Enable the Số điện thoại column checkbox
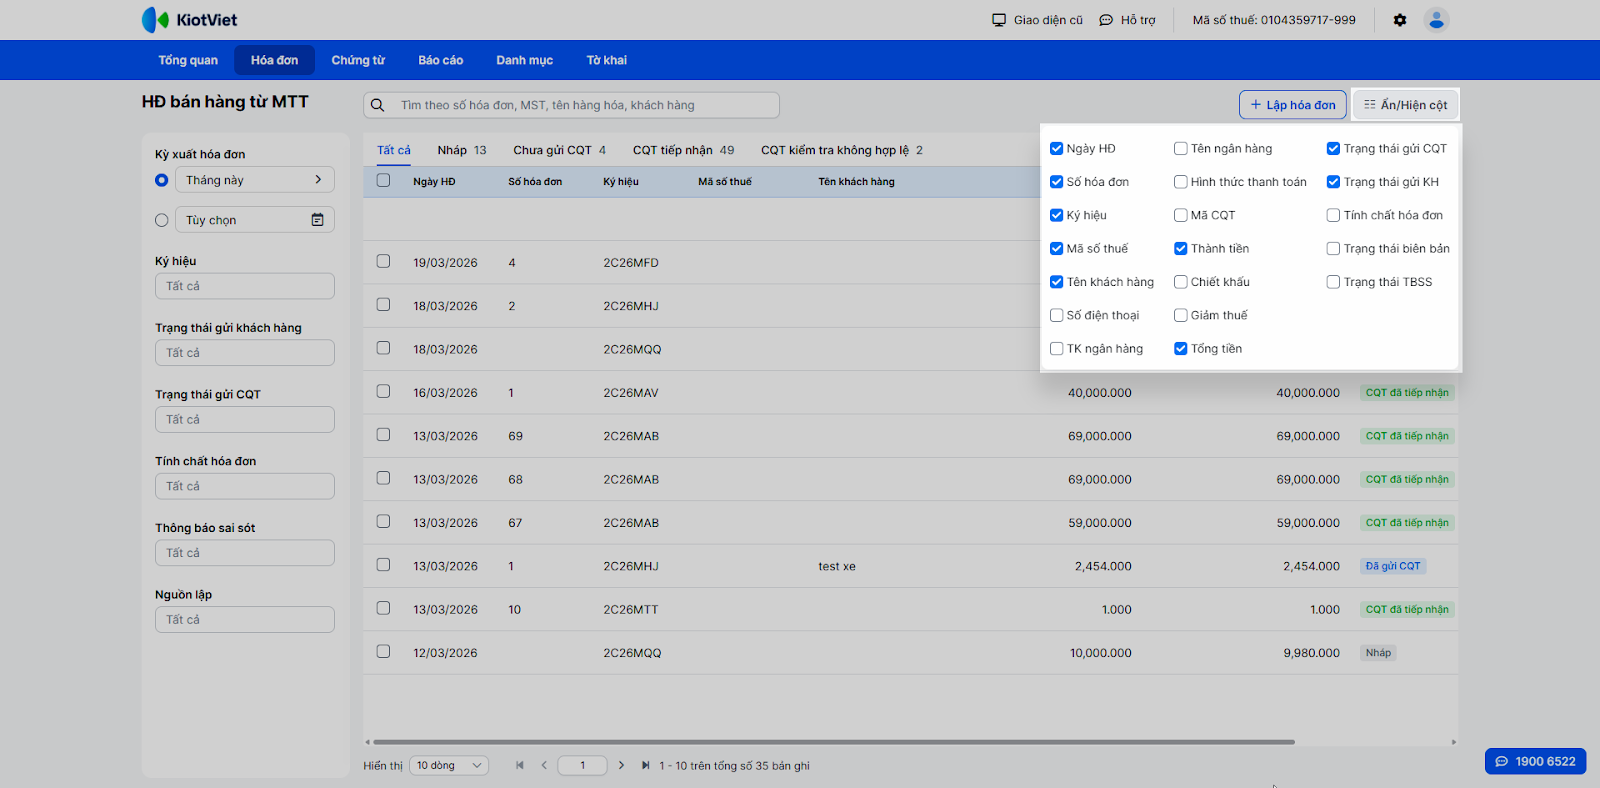The height and width of the screenshot is (788, 1600). point(1056,315)
